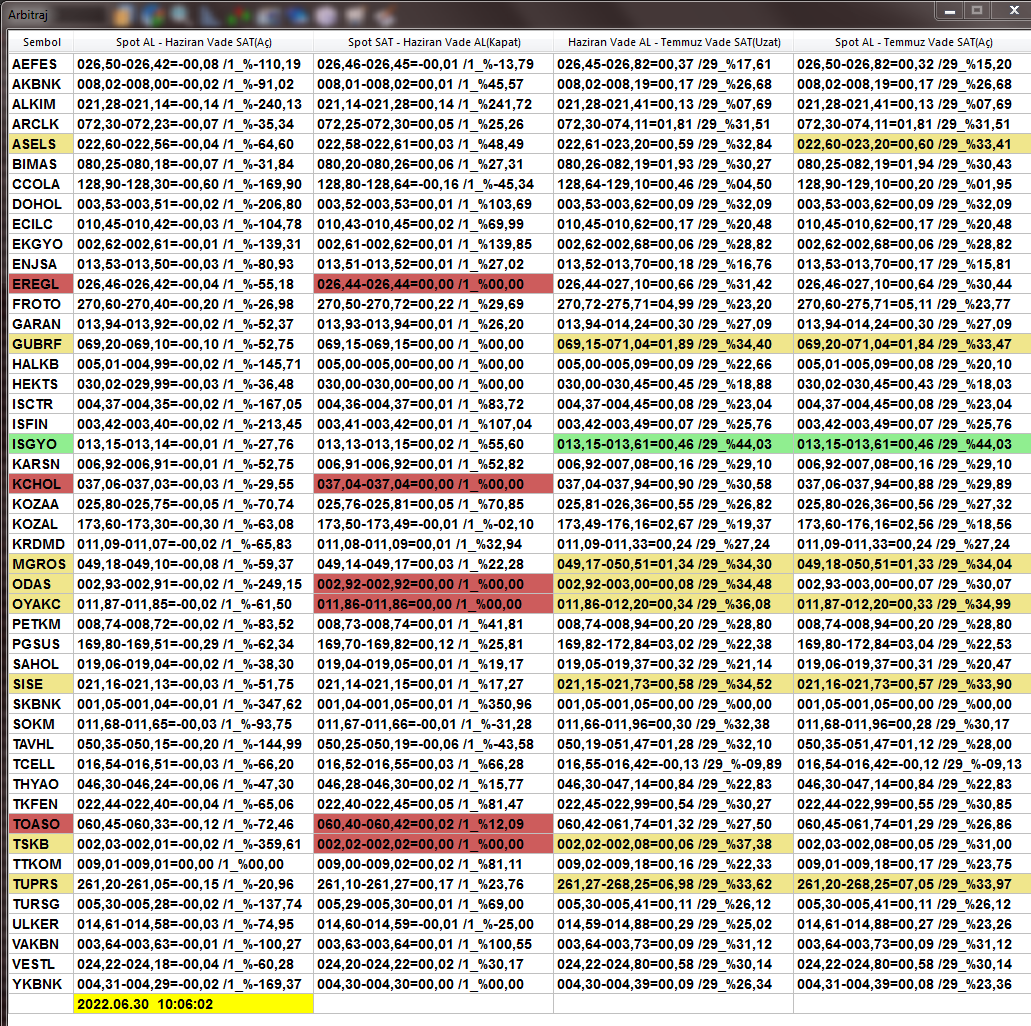Click ODAS cell '002,92-003,00=00,08 /29_%34,48'

pyautogui.click(x=673, y=584)
